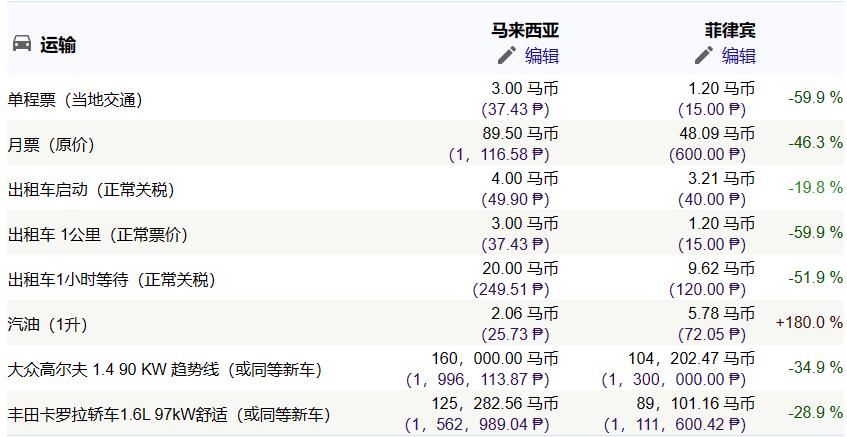Click Malaysia's 单程票 price 3.00 马币
Image resolution: width=847 pixels, height=437 pixels.
(x=525, y=88)
